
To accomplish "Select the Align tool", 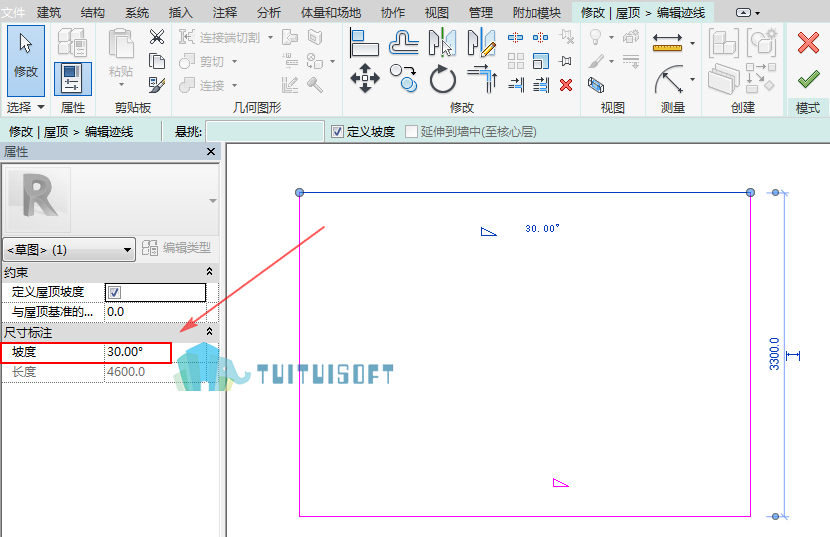I will click(365, 43).
